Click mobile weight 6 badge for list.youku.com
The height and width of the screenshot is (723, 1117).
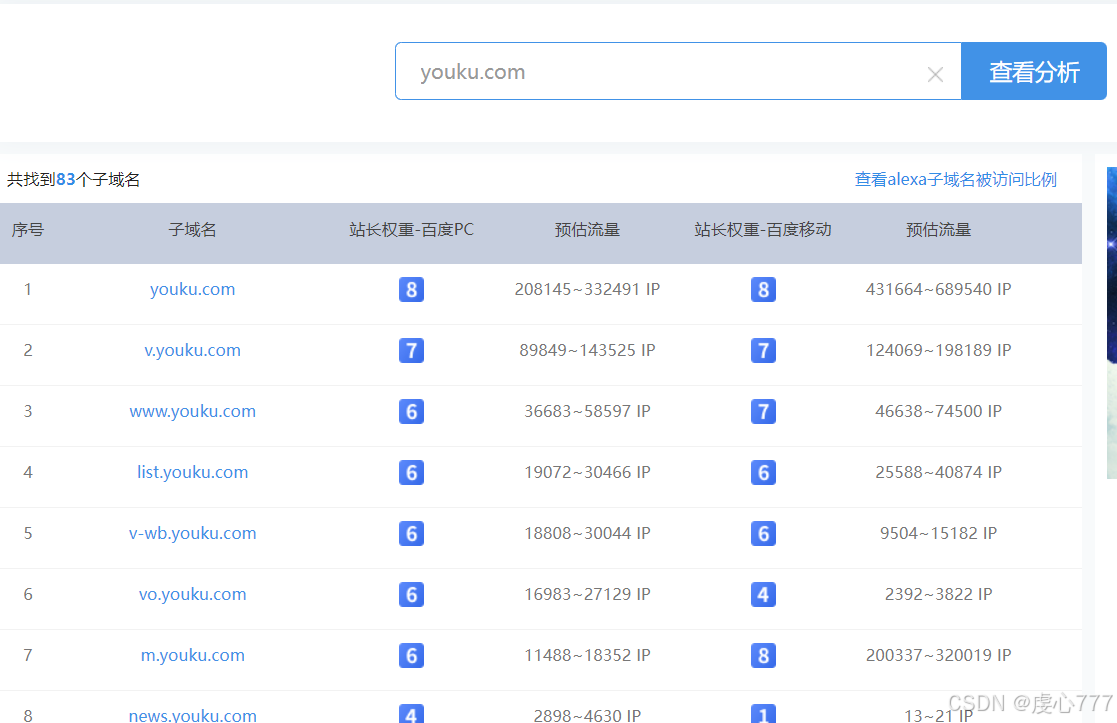(763, 472)
